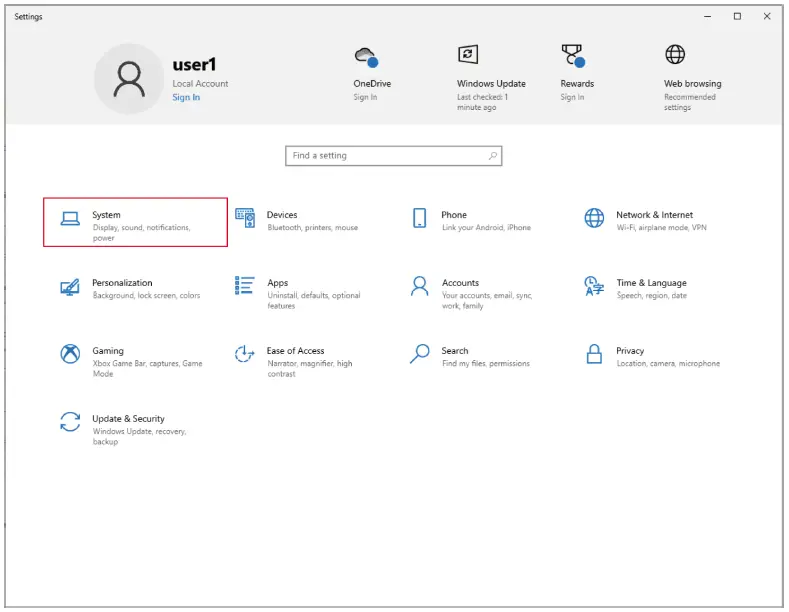The width and height of the screenshot is (789, 612).
Task: Open the System settings laptop icon
Action: (70, 219)
